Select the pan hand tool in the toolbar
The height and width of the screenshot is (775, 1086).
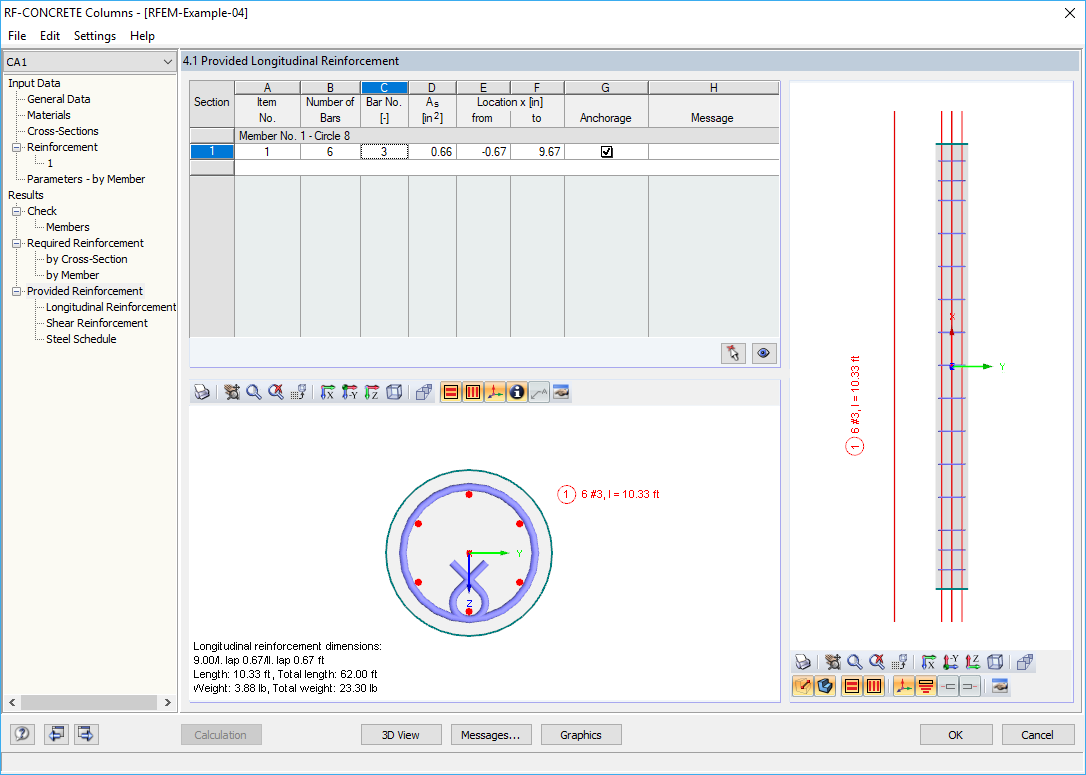[232, 391]
